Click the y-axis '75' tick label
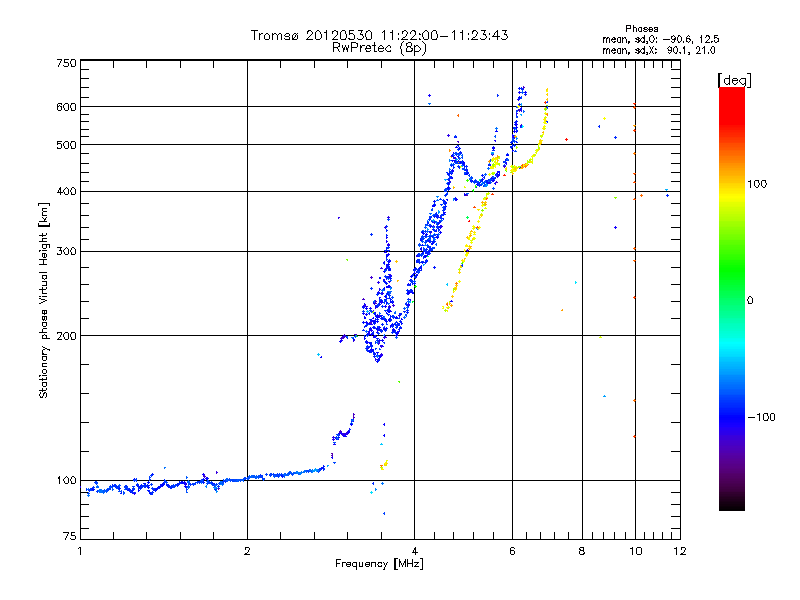 (70, 536)
